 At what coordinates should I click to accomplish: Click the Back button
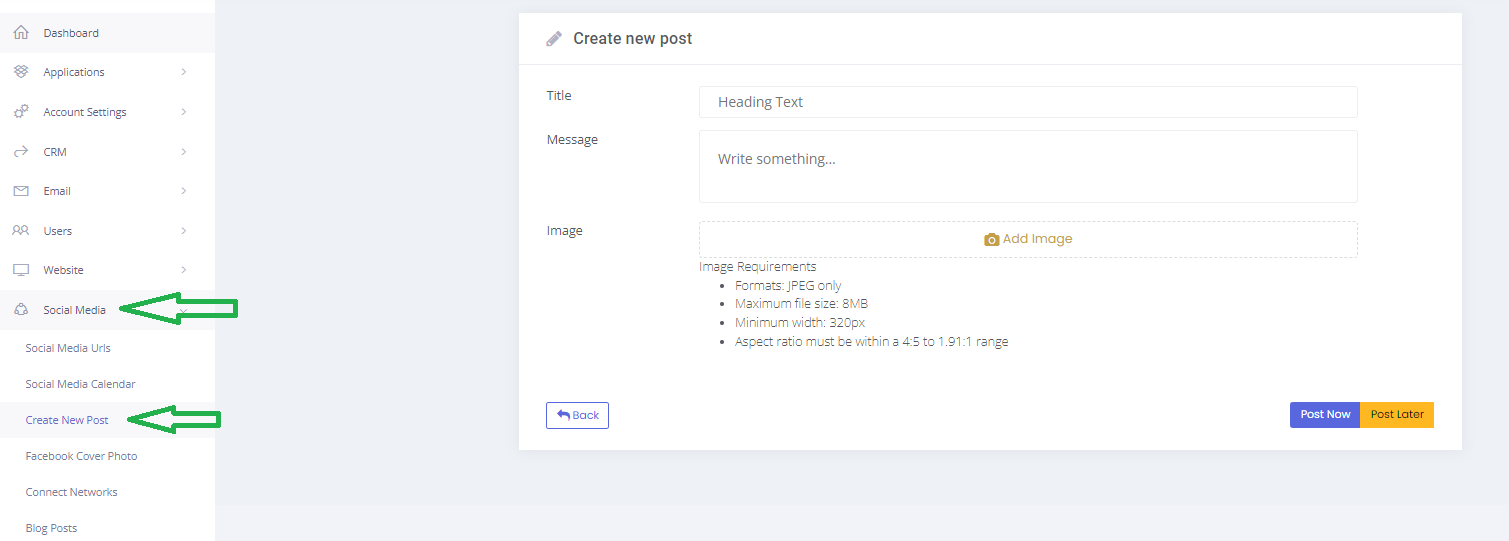click(577, 415)
